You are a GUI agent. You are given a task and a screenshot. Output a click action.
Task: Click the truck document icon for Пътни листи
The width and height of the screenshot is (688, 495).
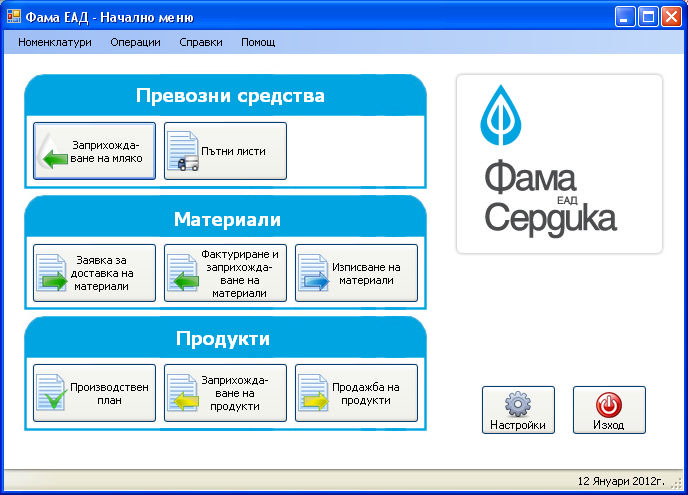coord(183,151)
